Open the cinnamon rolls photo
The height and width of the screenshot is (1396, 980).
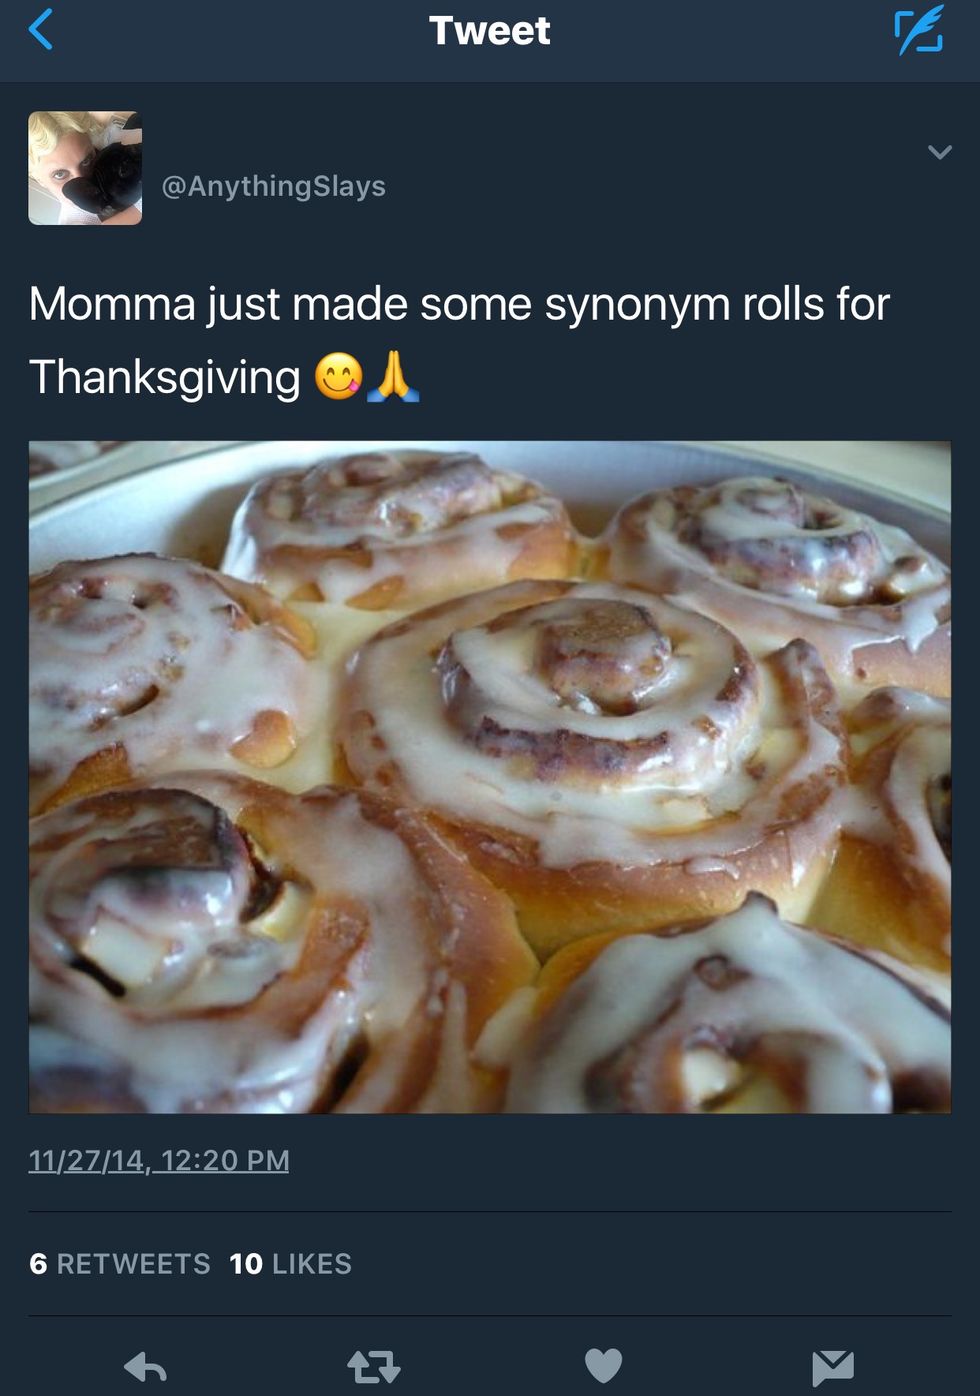click(489, 776)
